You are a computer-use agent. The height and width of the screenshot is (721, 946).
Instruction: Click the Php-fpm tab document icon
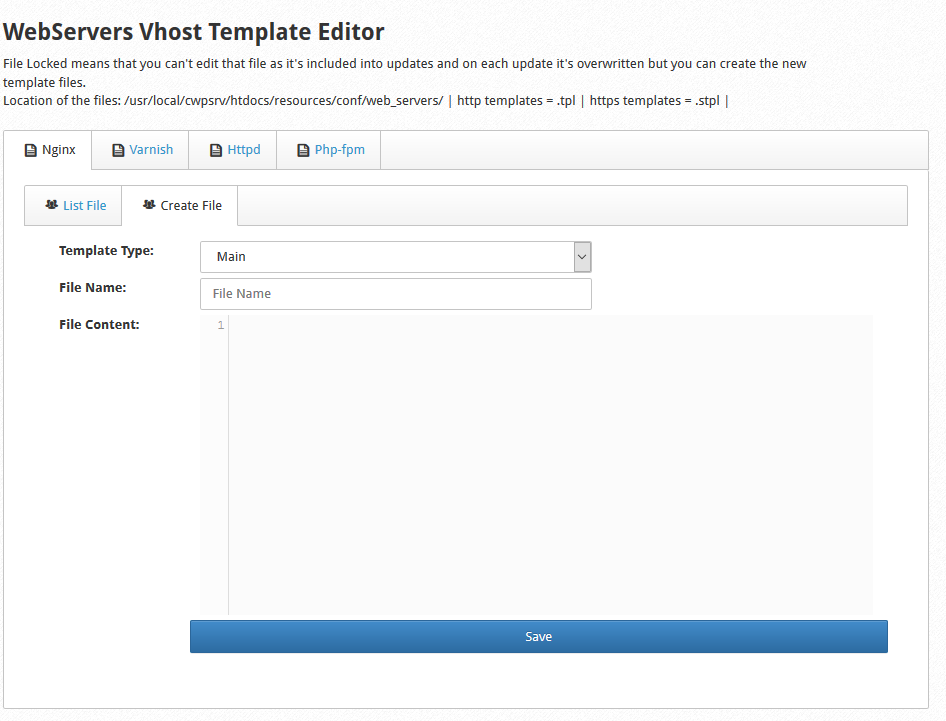point(303,150)
